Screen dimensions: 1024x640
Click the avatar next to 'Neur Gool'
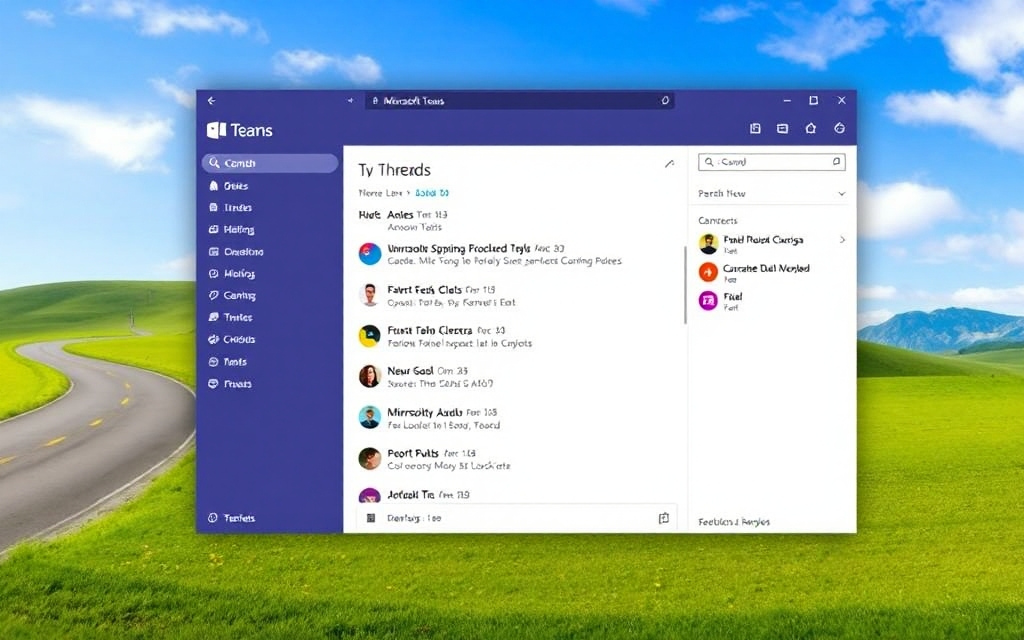coord(370,376)
